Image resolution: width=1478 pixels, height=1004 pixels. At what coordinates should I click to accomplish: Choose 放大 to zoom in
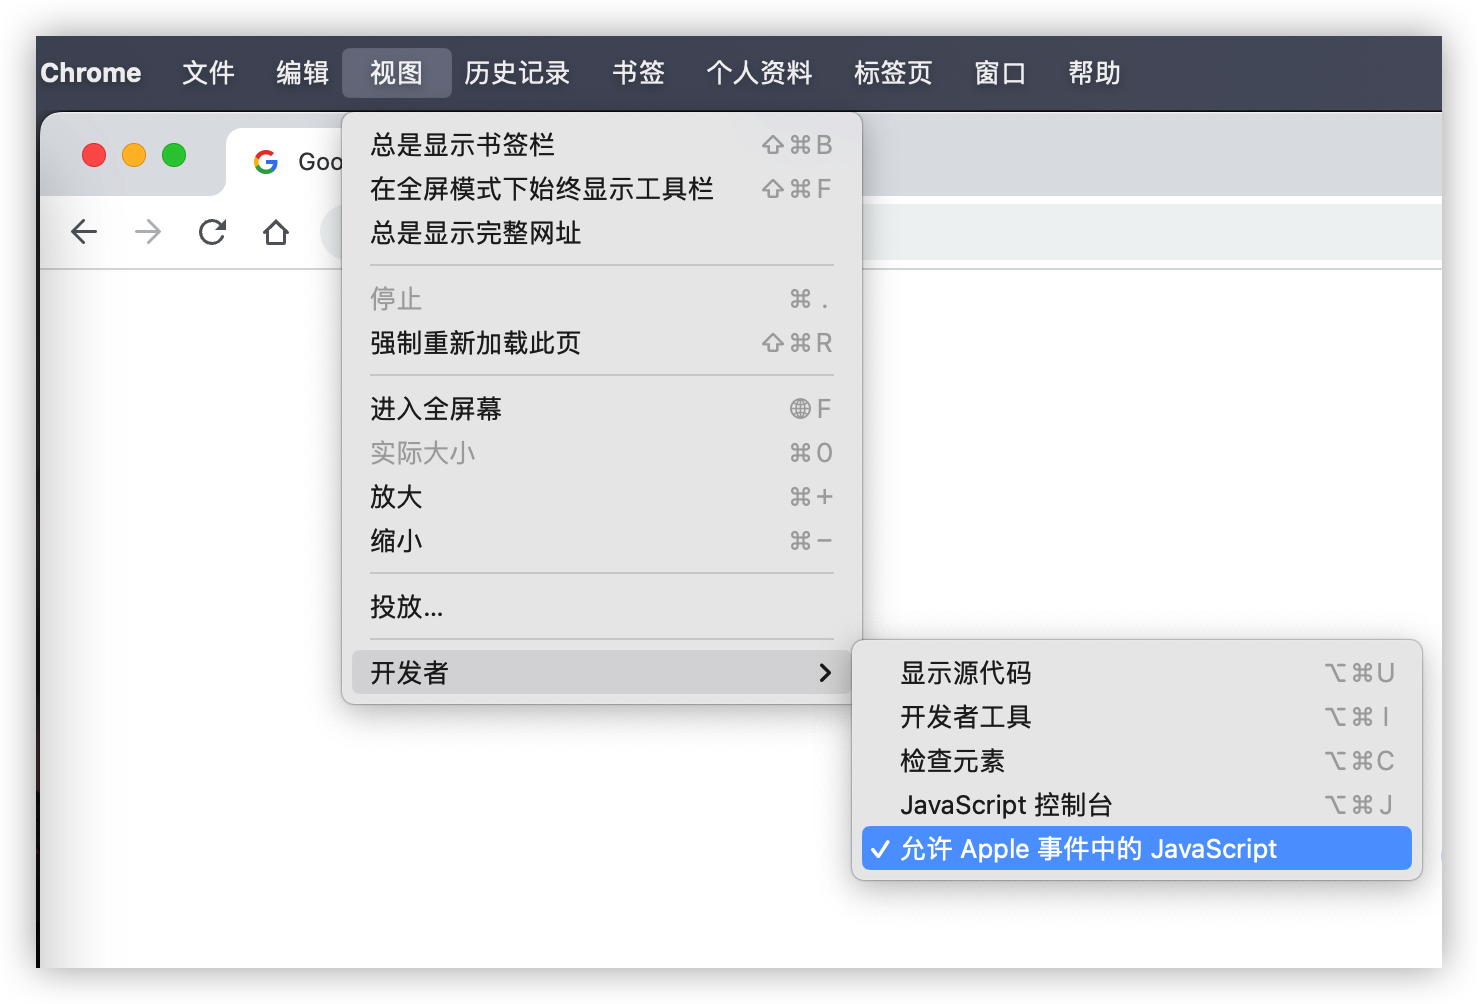(601, 497)
